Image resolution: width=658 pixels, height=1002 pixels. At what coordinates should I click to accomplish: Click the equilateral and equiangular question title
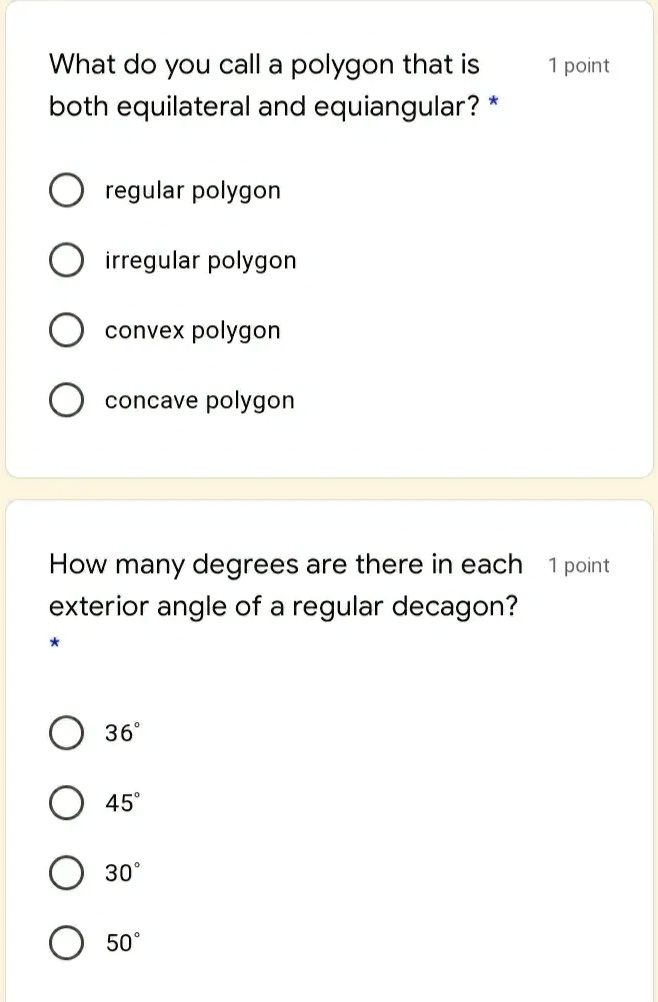coord(265,85)
